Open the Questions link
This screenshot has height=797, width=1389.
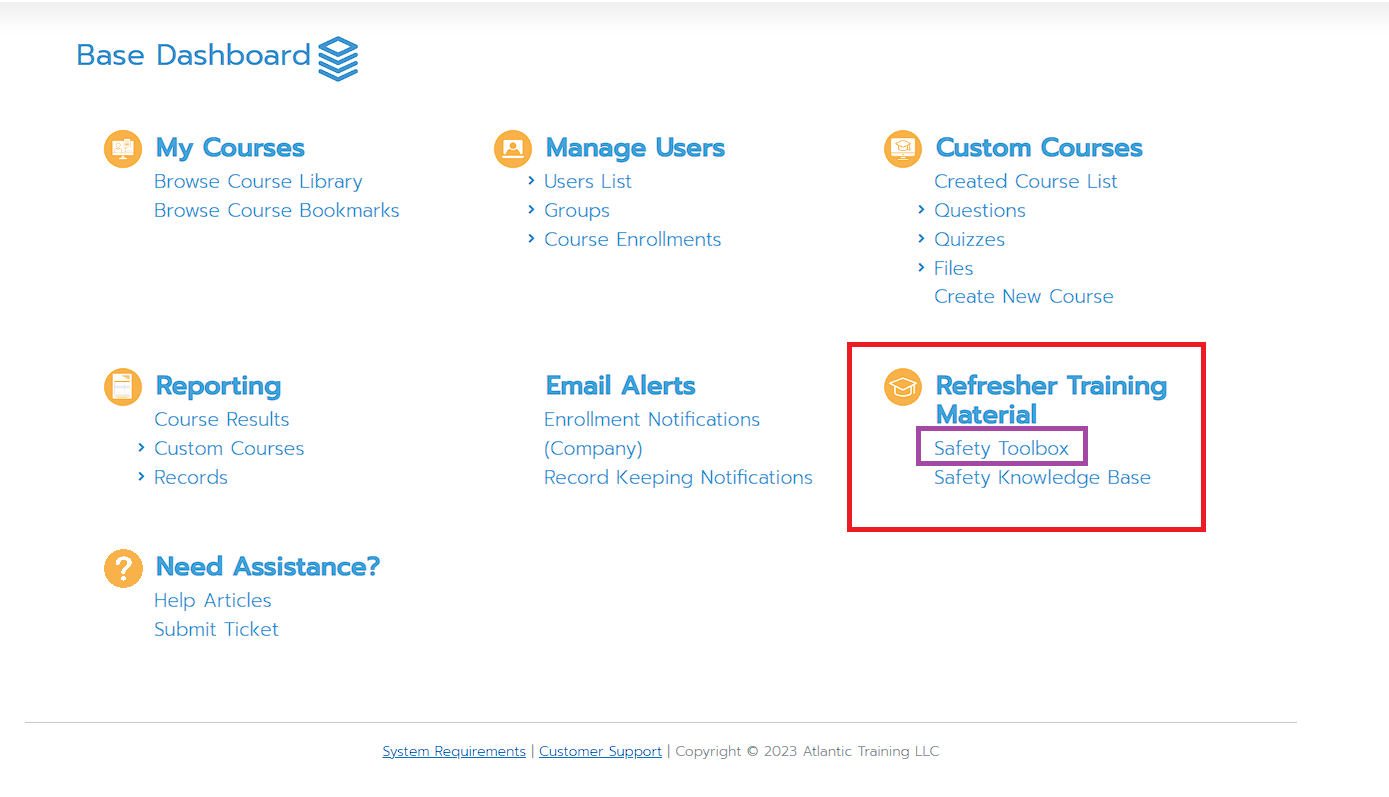pyautogui.click(x=980, y=210)
